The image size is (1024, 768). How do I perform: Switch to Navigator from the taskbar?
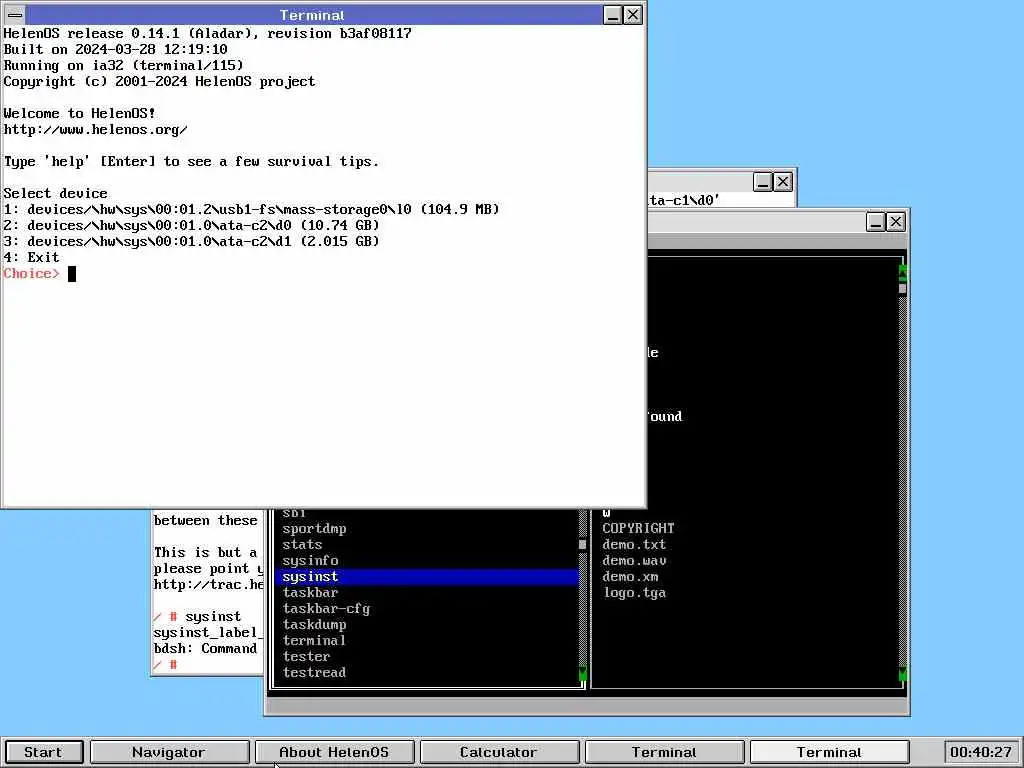[168, 752]
